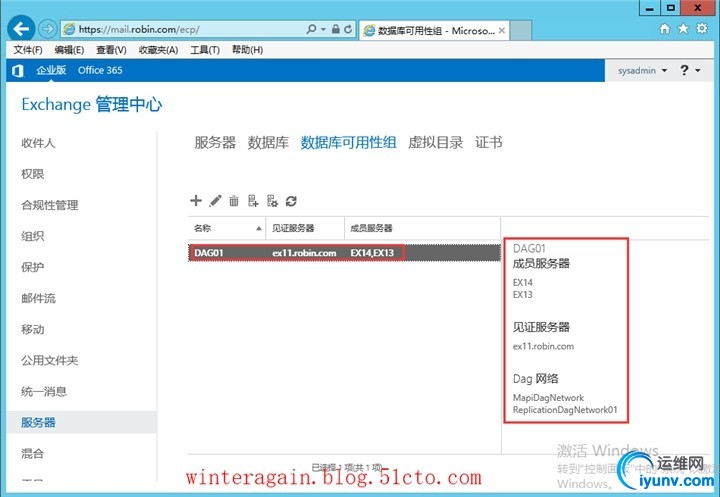Open the browser Tools gear icon

(x=702, y=29)
